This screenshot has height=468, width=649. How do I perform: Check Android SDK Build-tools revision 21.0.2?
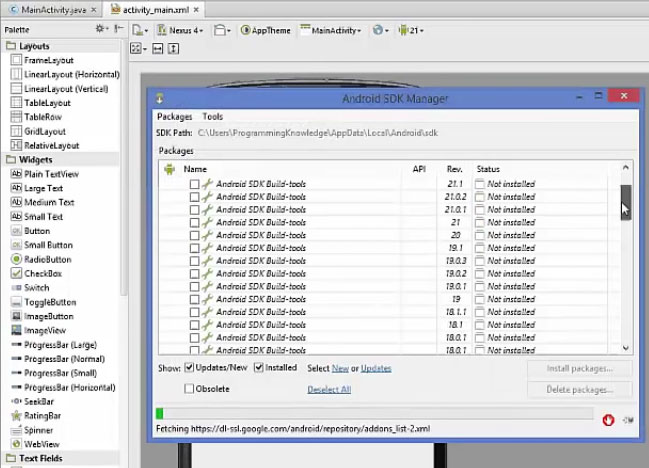pyautogui.click(x=195, y=197)
